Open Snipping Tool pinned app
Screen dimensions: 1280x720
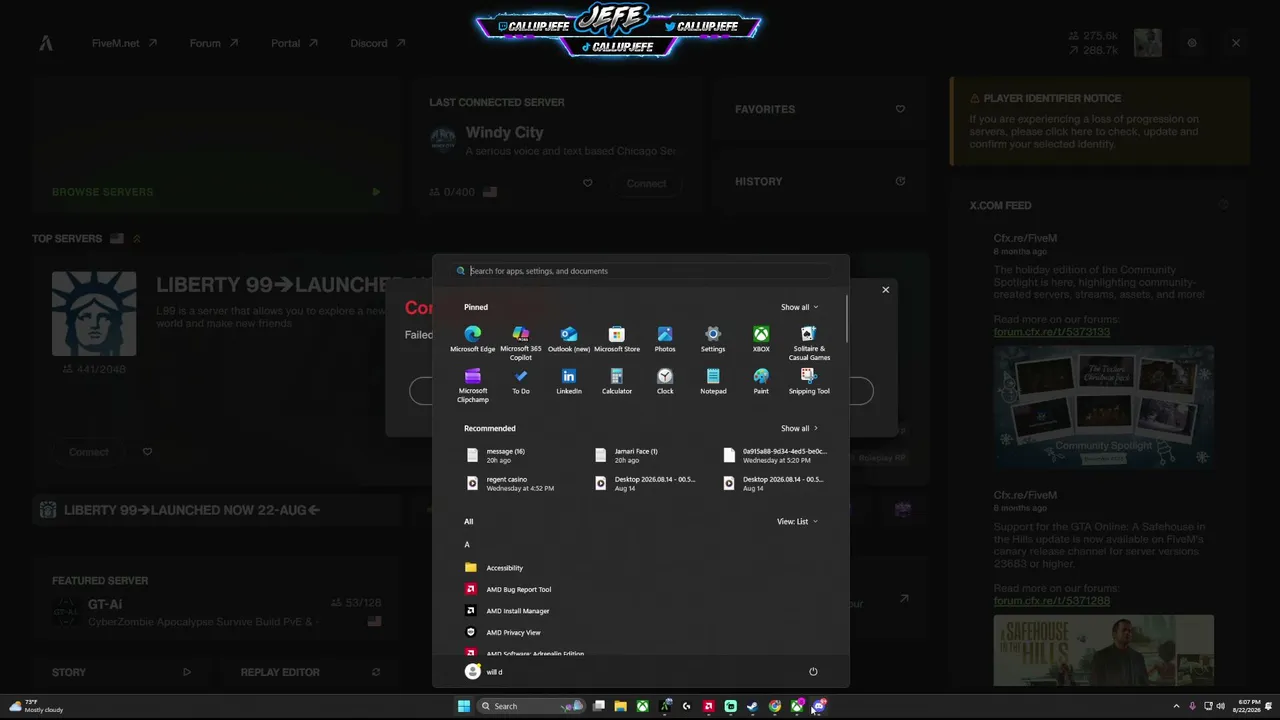click(x=809, y=381)
